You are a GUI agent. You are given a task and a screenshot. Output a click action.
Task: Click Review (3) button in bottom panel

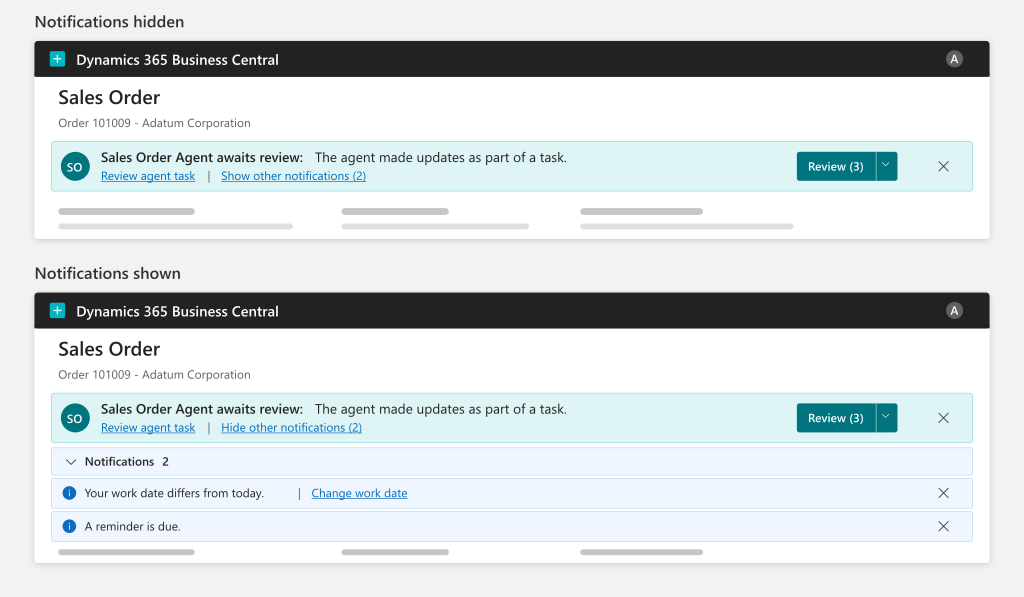[x=836, y=418]
